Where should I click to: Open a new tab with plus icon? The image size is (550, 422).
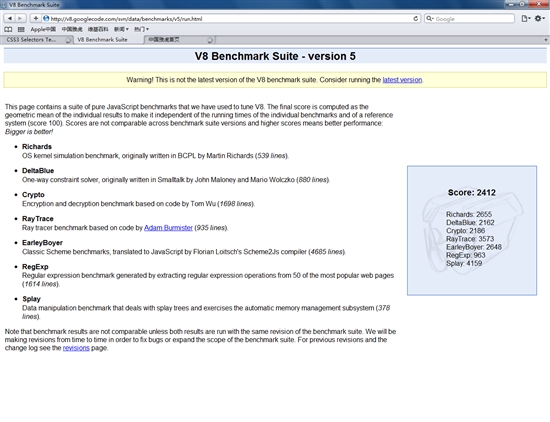click(546, 40)
